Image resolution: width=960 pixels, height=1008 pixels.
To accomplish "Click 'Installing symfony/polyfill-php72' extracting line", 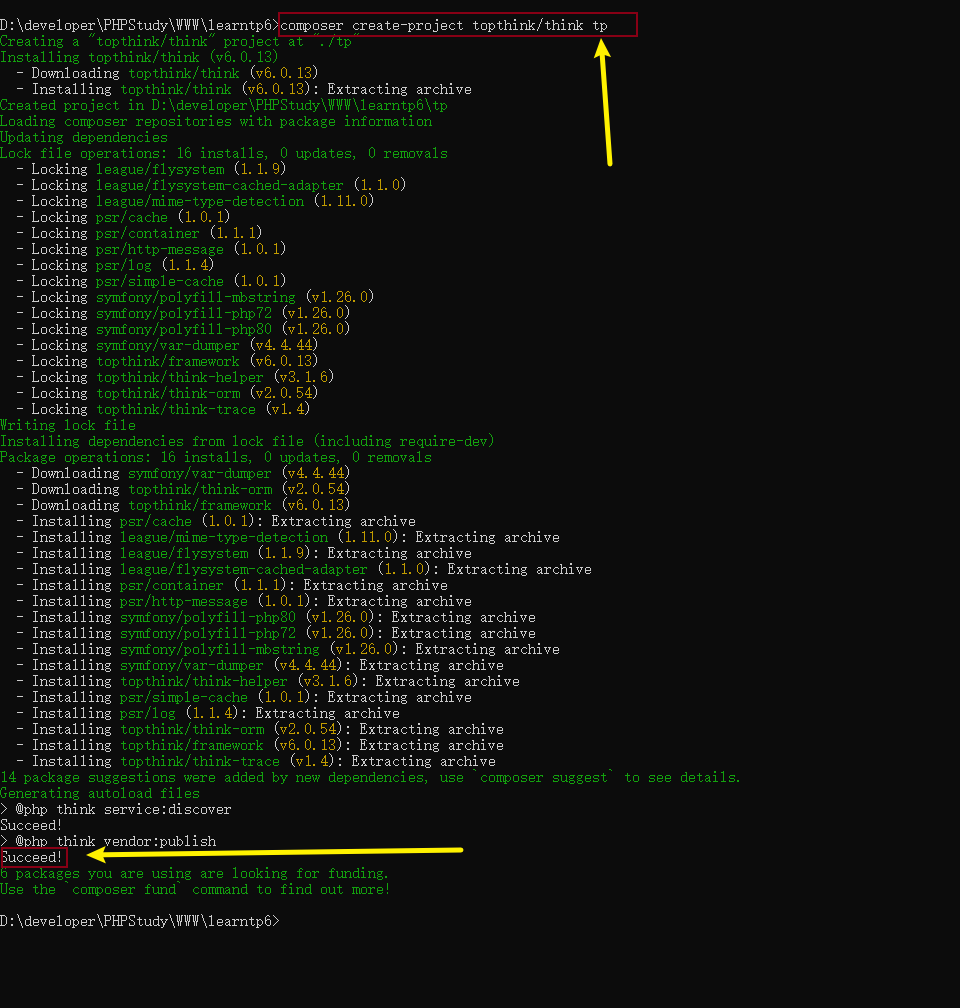I will (276, 634).
